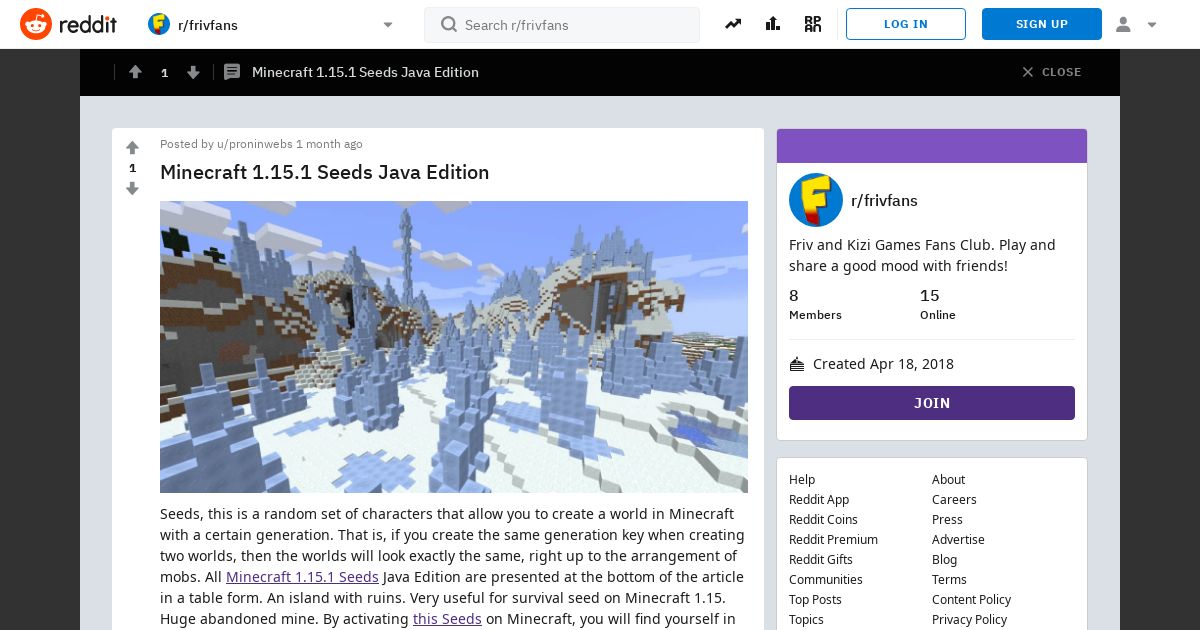
Task: Click the post type icon in header bar
Action: tap(232, 72)
